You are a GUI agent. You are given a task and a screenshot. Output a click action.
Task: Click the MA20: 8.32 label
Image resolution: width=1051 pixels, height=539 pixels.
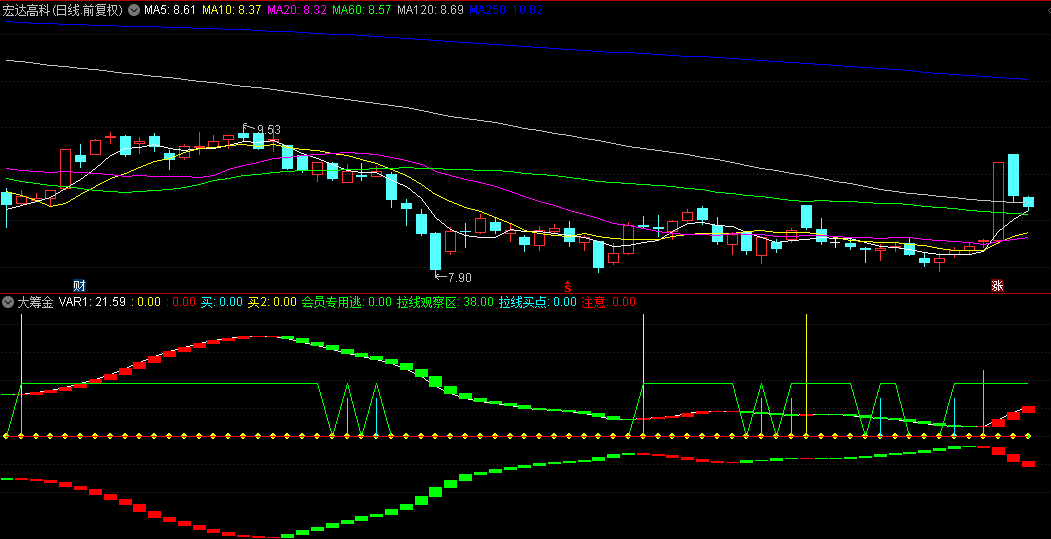(297, 10)
